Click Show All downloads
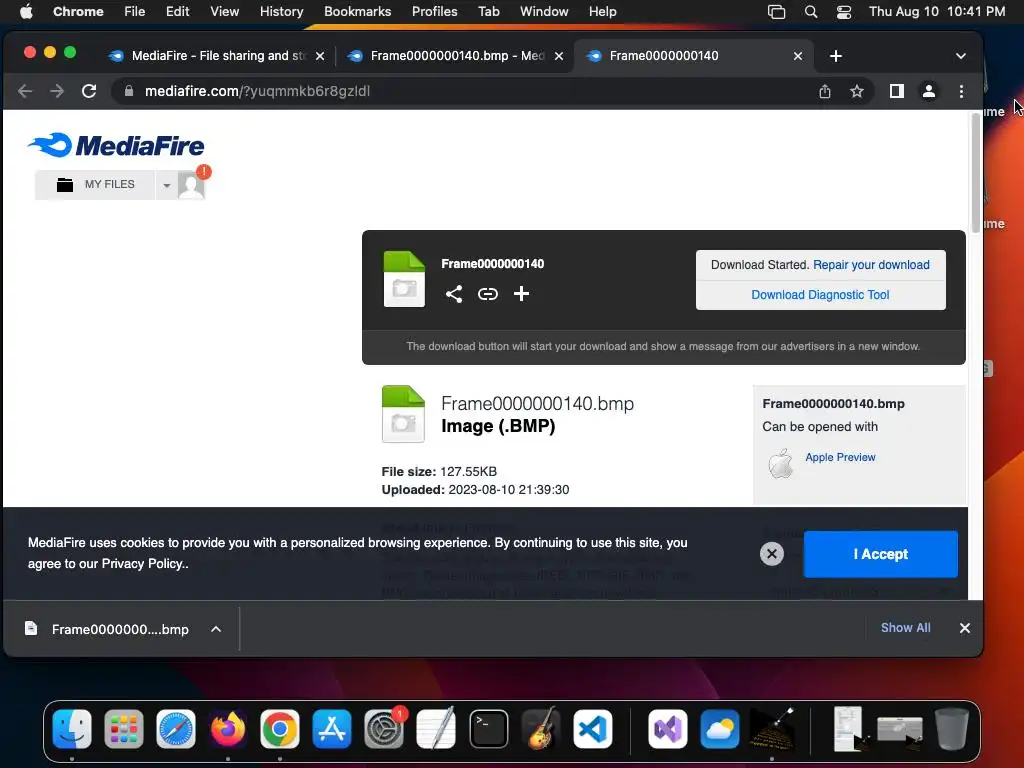 [x=905, y=628]
